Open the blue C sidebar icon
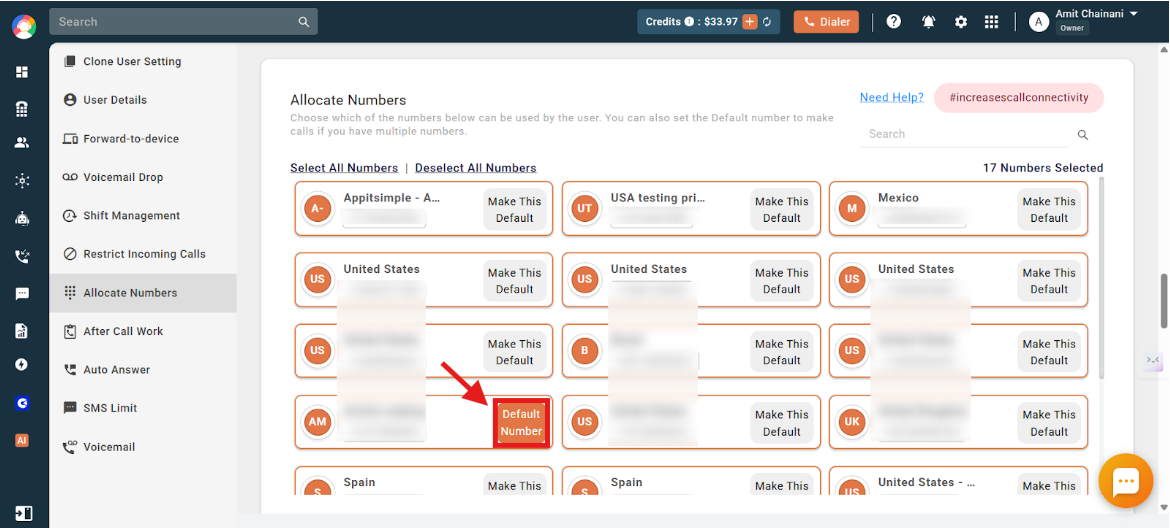 [22, 403]
